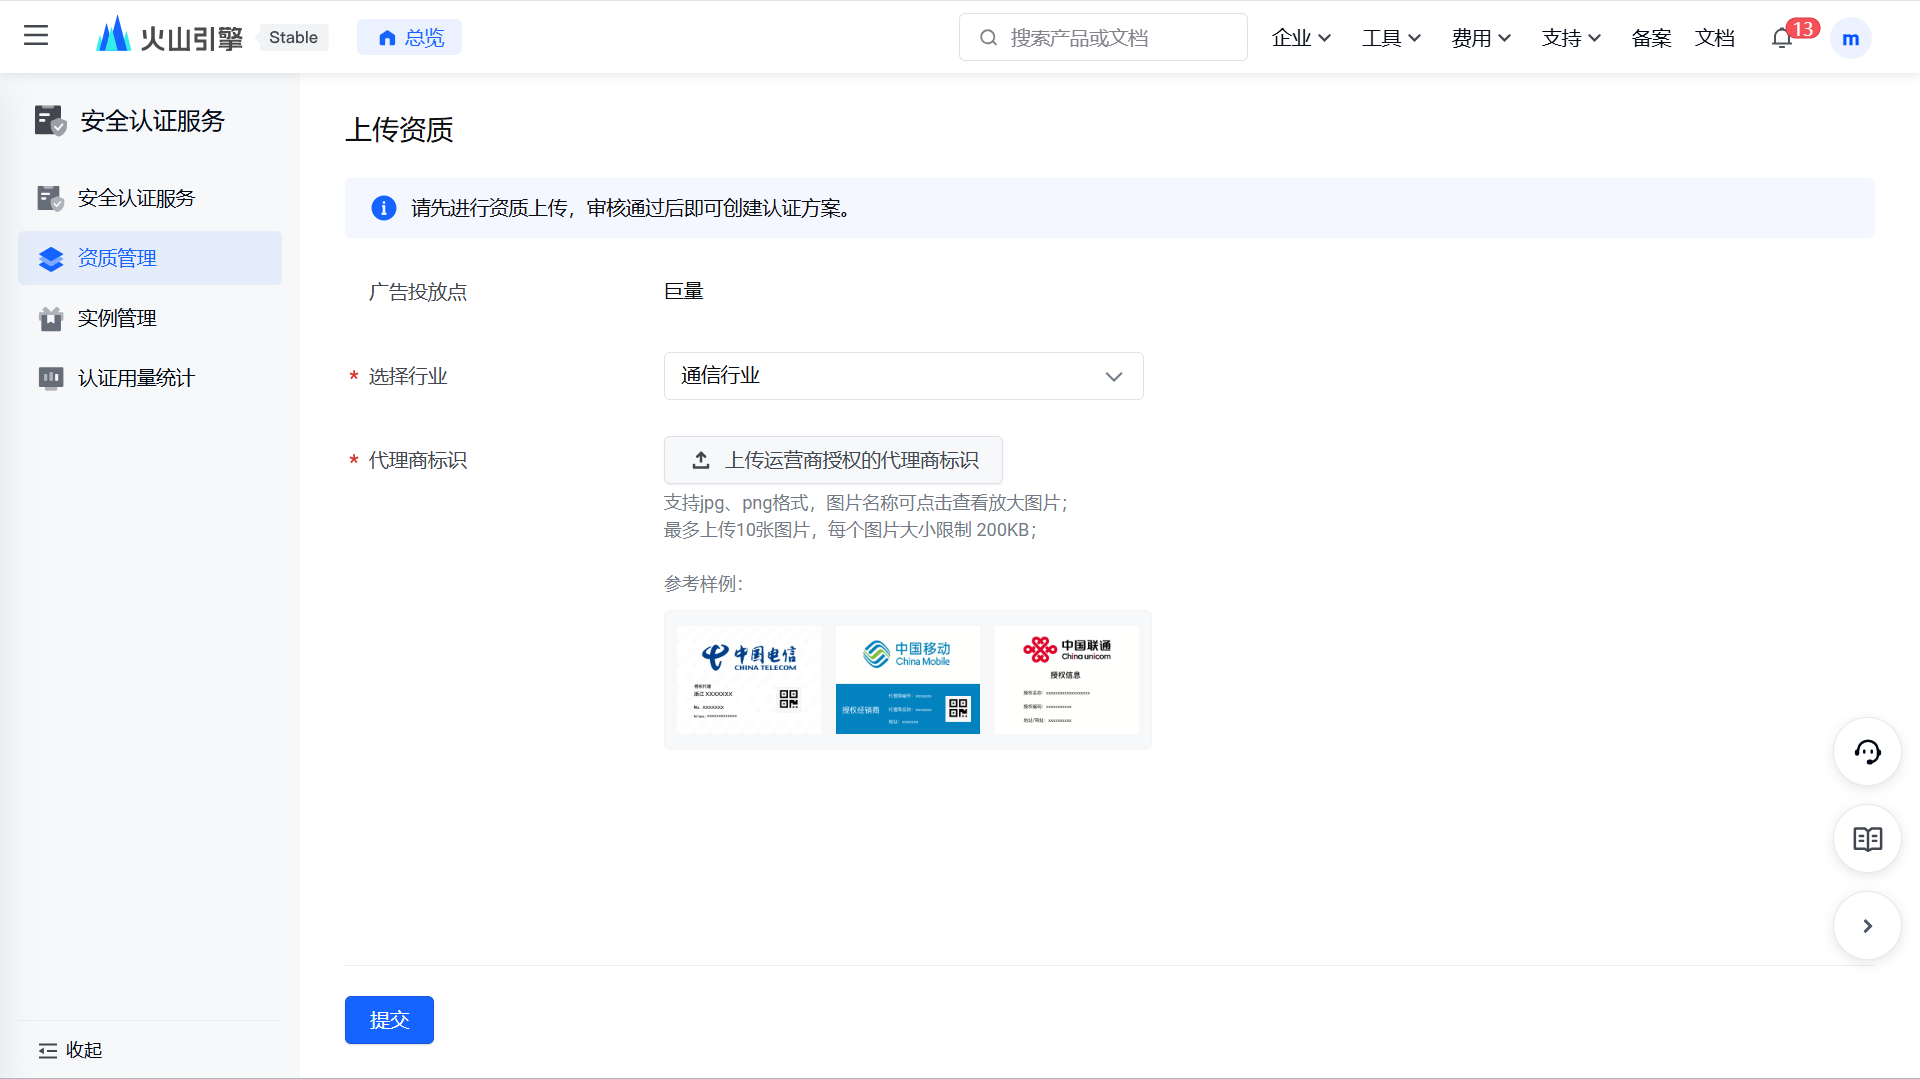This screenshot has width=1920, height=1079.
Task: View the China Mobile sample image
Action: coord(908,680)
